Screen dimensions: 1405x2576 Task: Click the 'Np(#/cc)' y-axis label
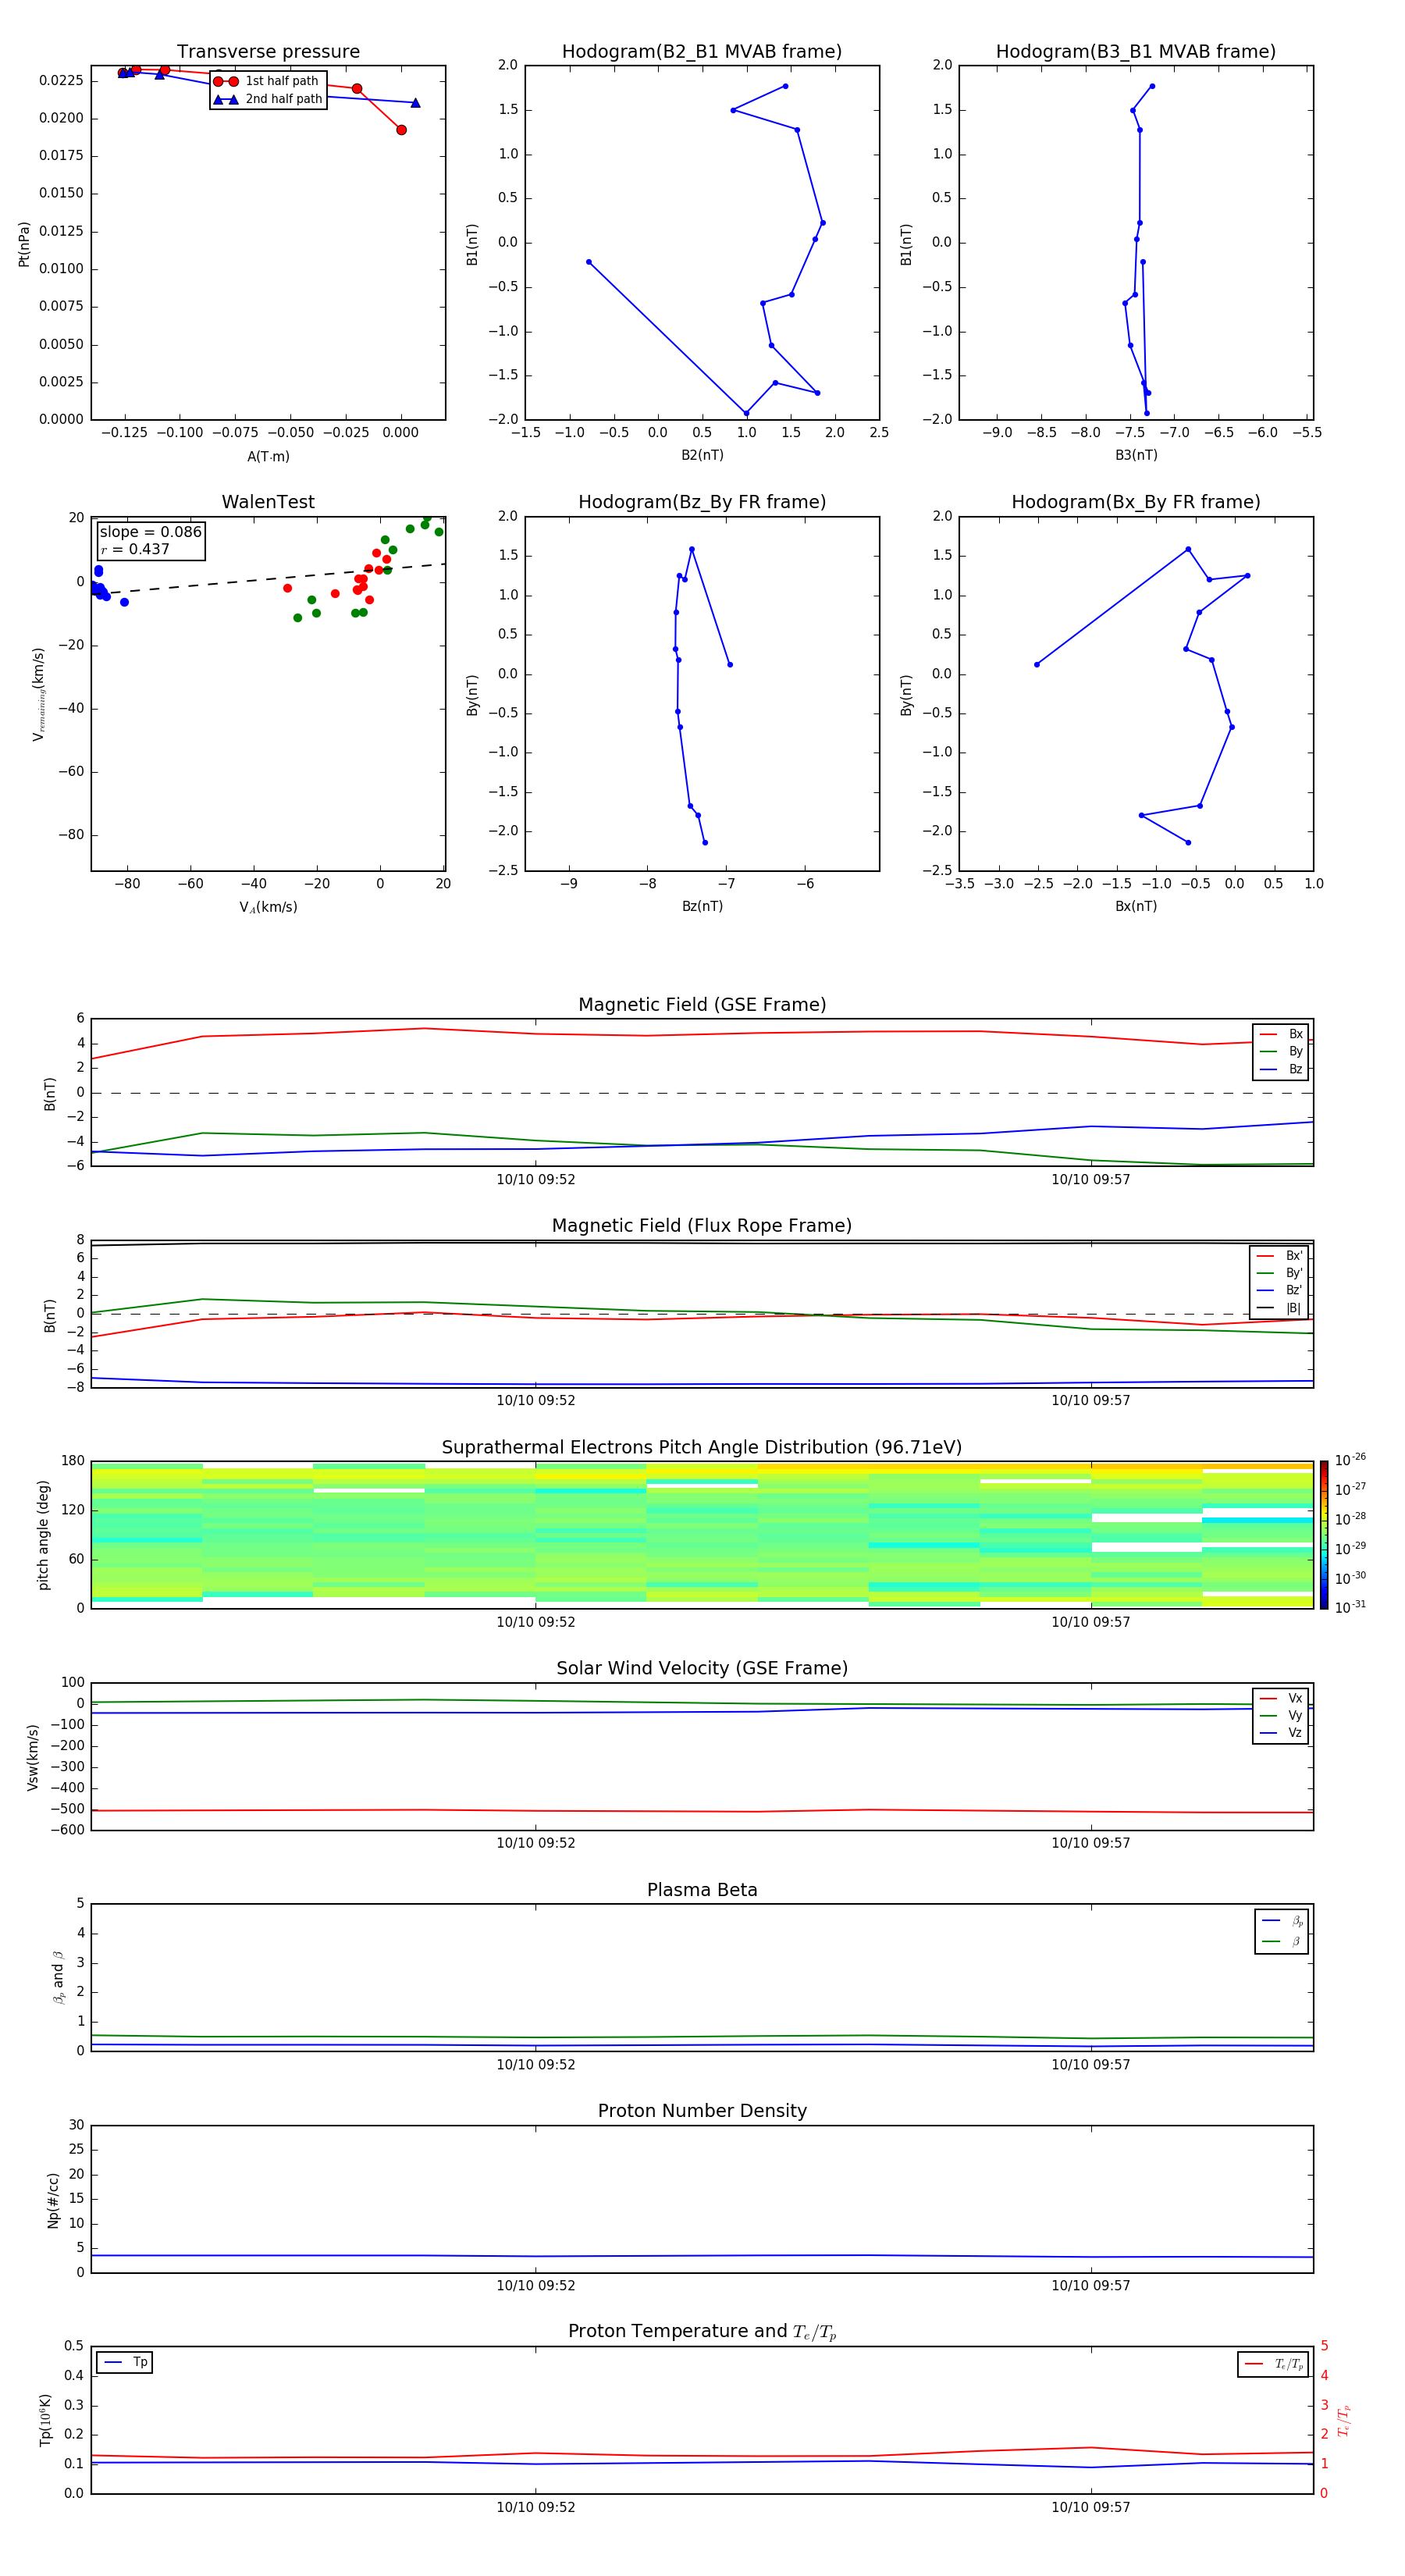52,2200
